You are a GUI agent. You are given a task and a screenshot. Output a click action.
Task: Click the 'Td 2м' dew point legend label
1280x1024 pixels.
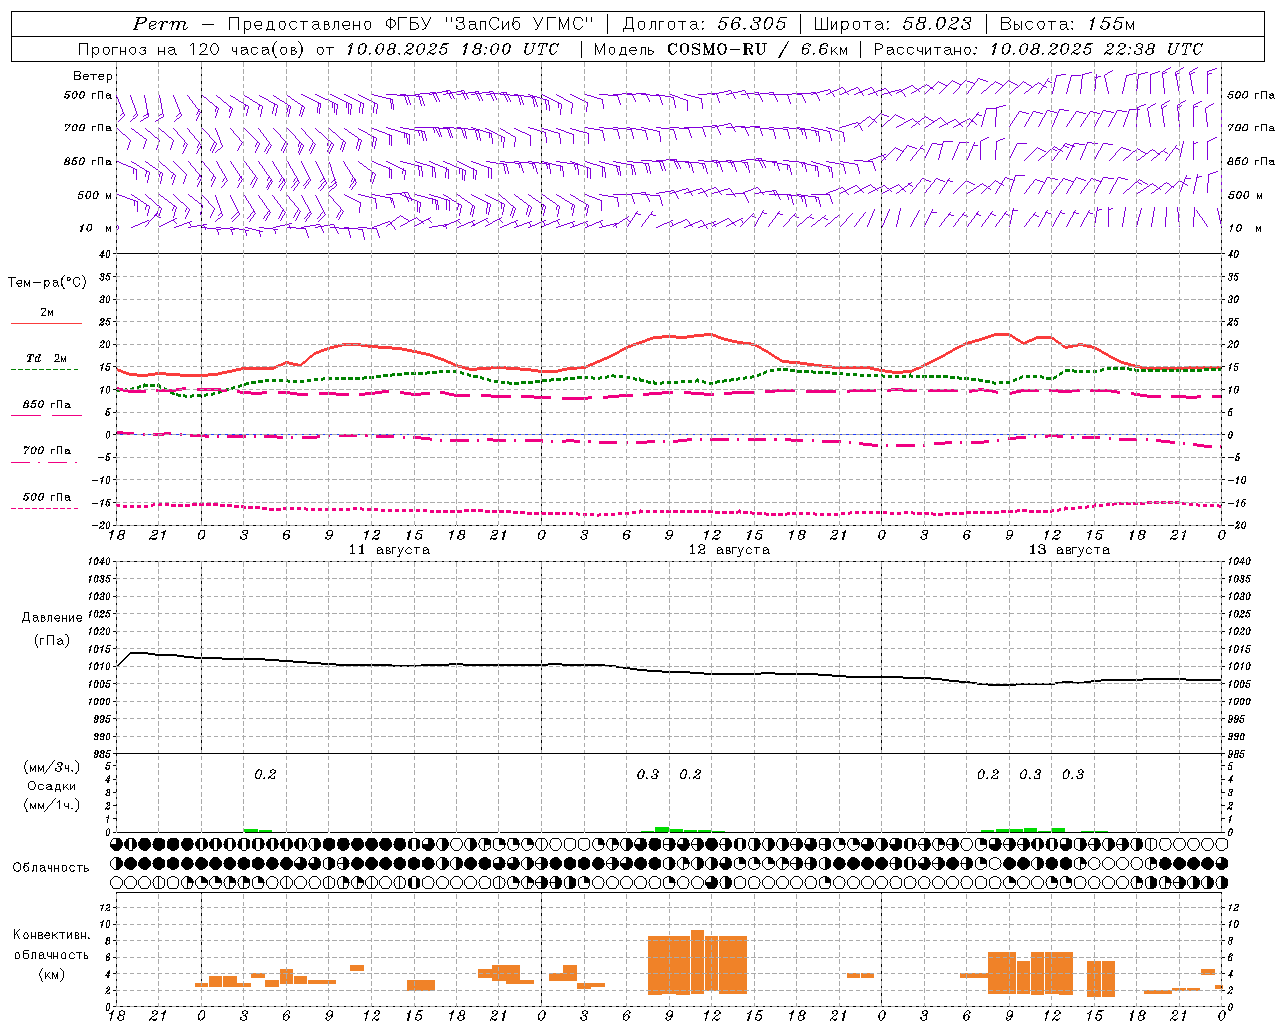(x=47, y=358)
